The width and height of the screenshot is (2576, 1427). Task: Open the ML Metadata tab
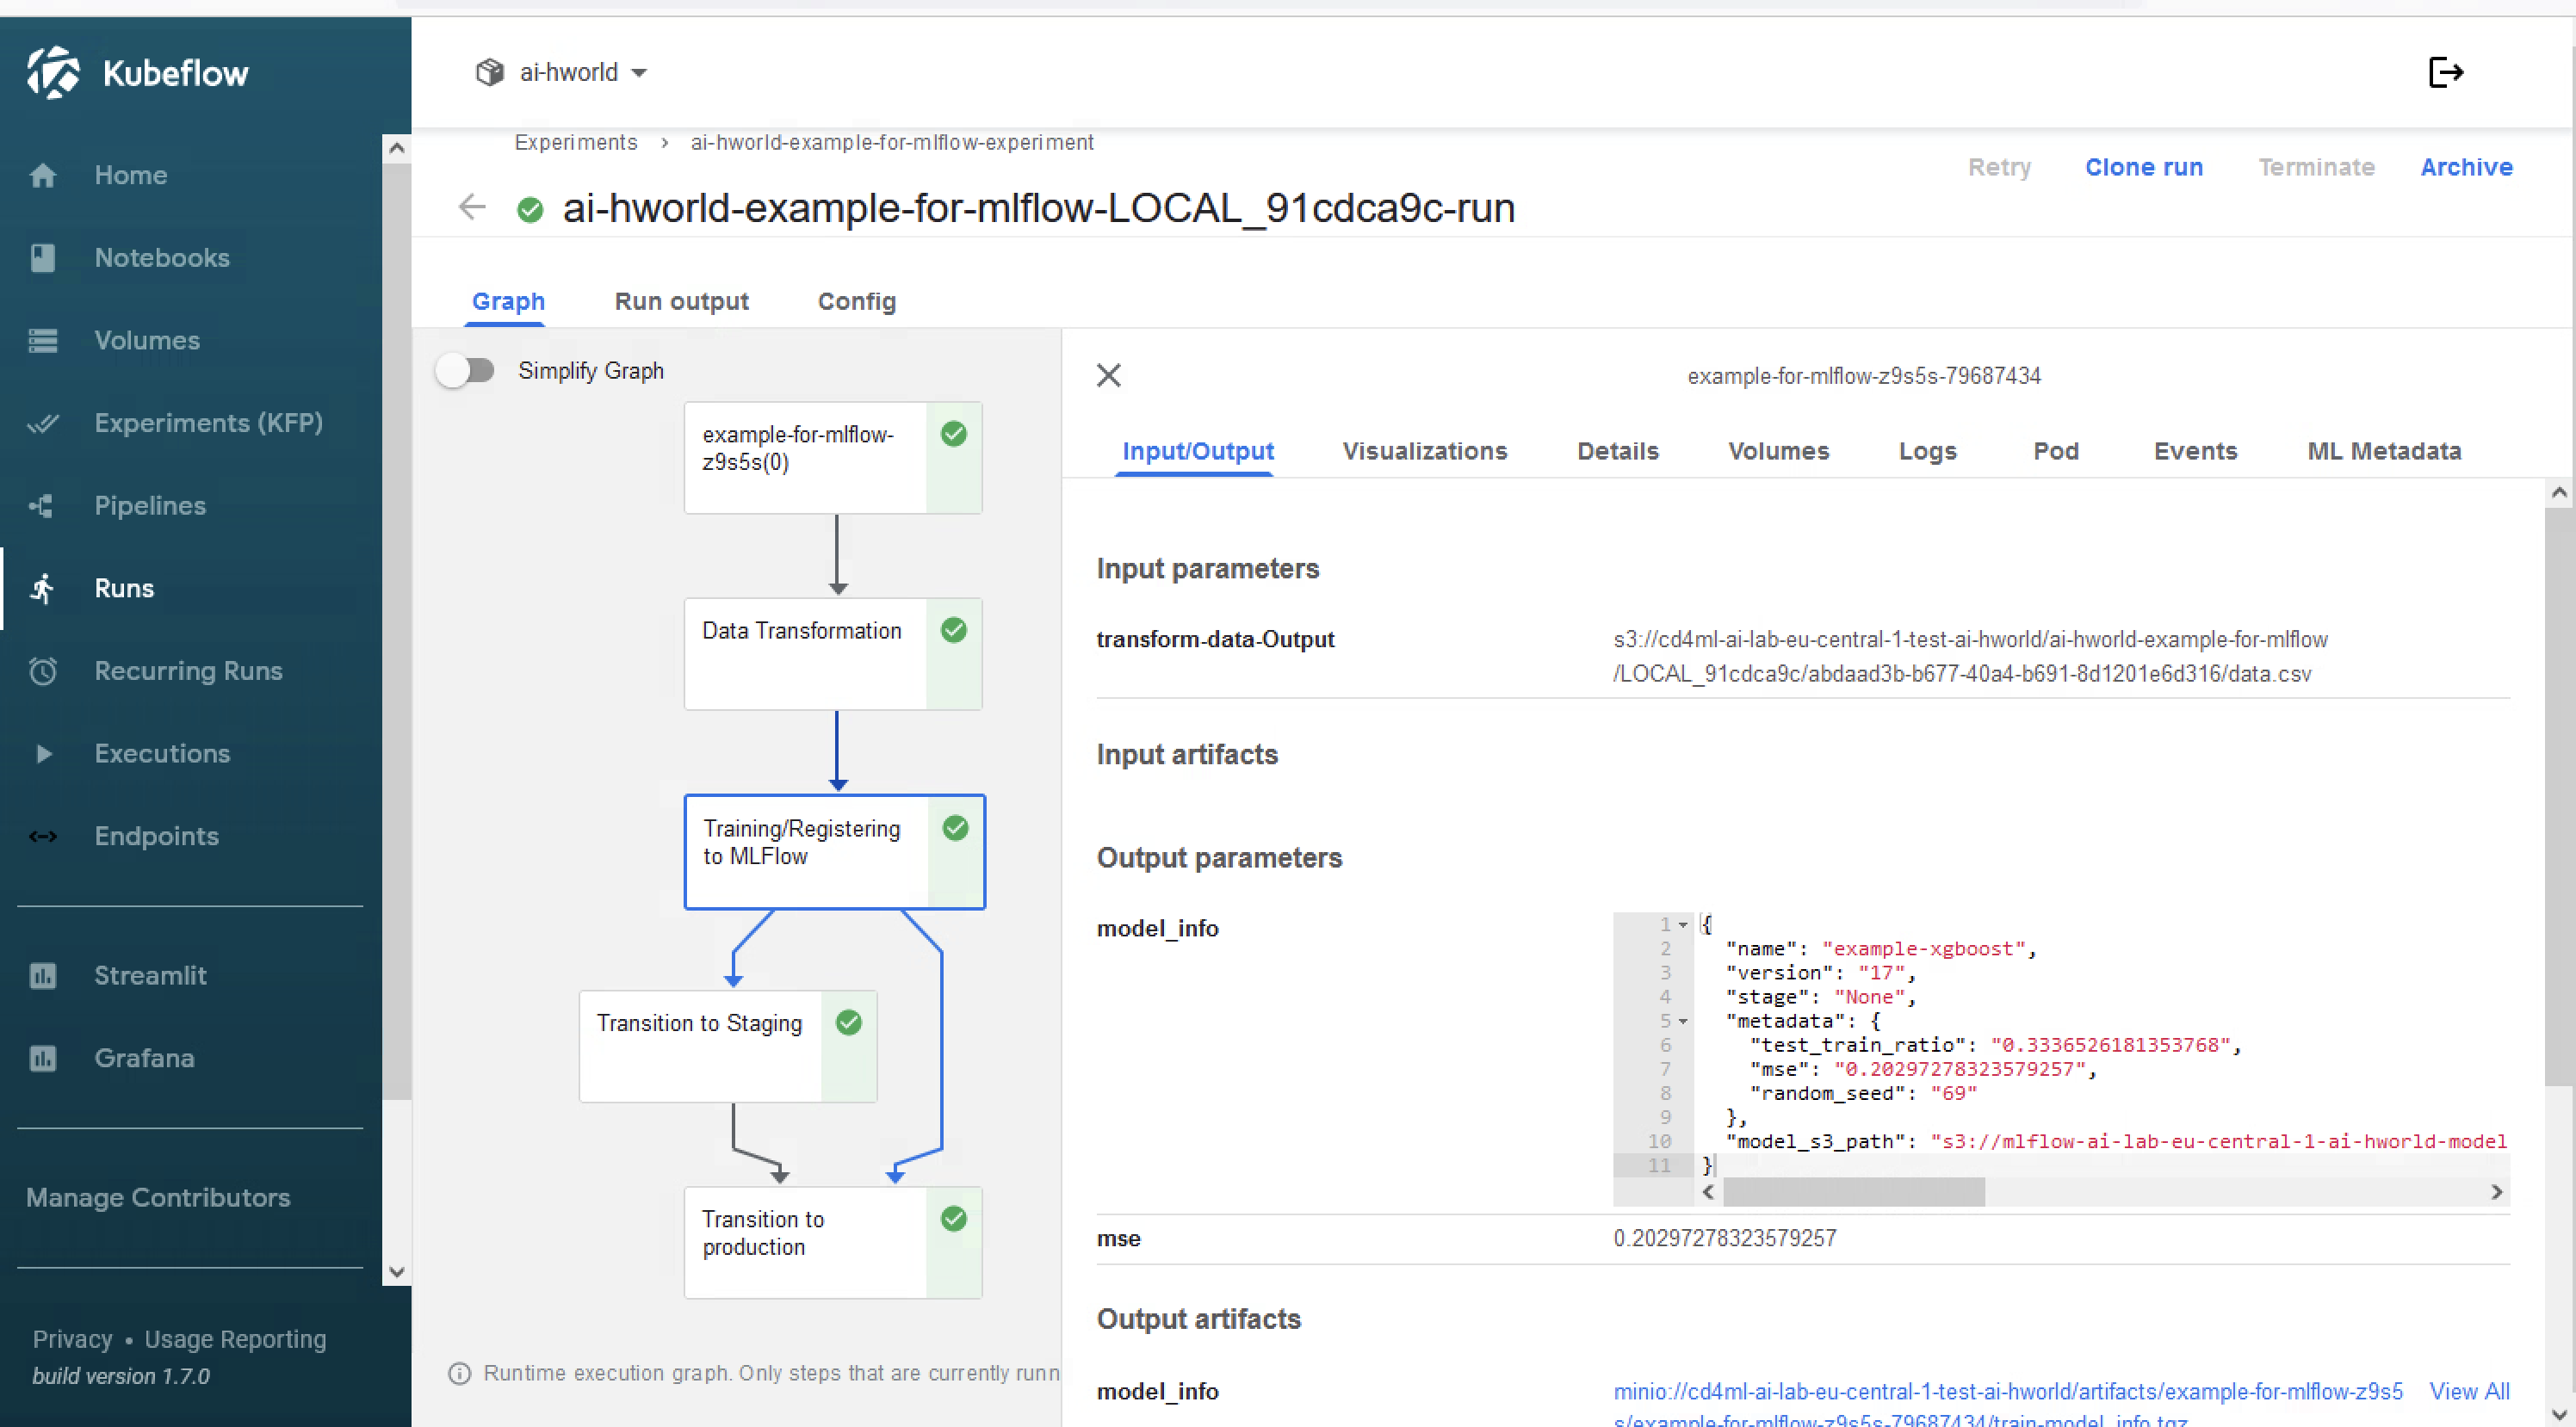[2383, 451]
